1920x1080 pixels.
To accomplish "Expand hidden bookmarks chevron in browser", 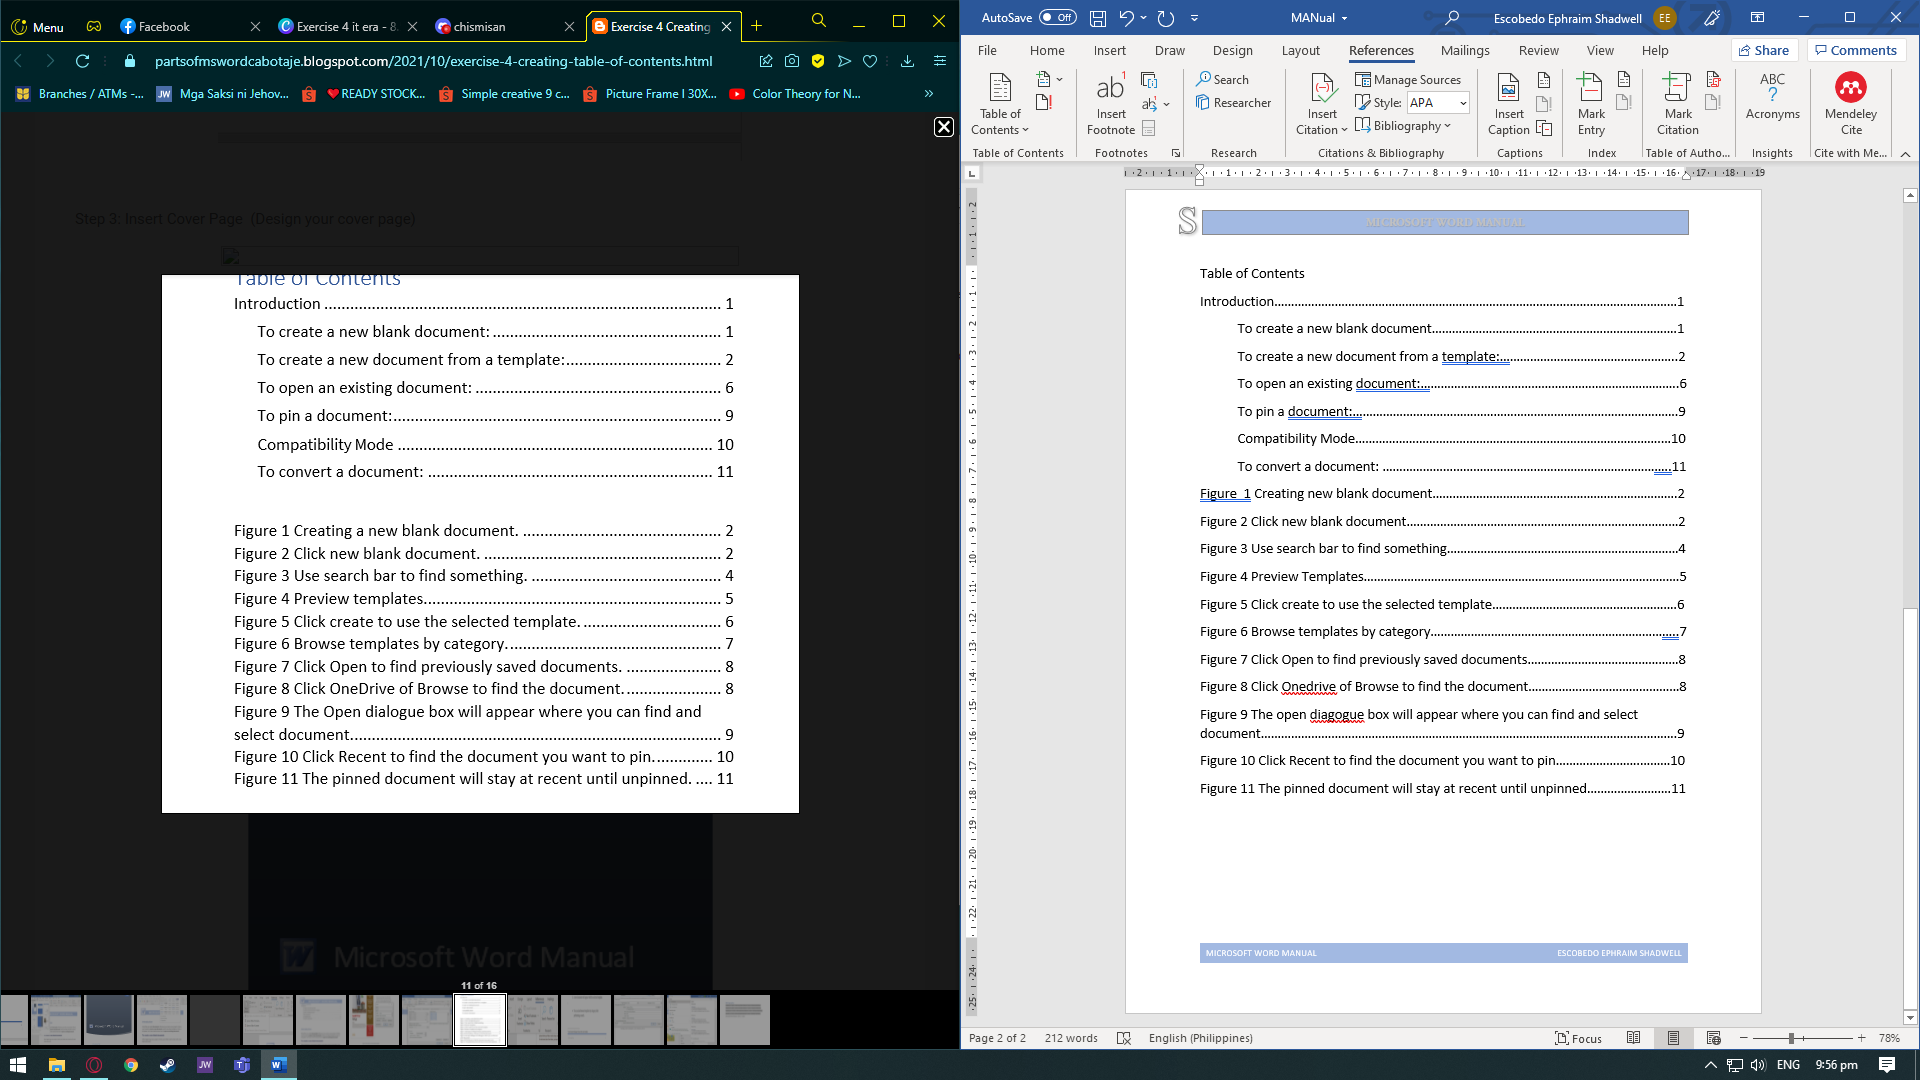I will point(928,94).
